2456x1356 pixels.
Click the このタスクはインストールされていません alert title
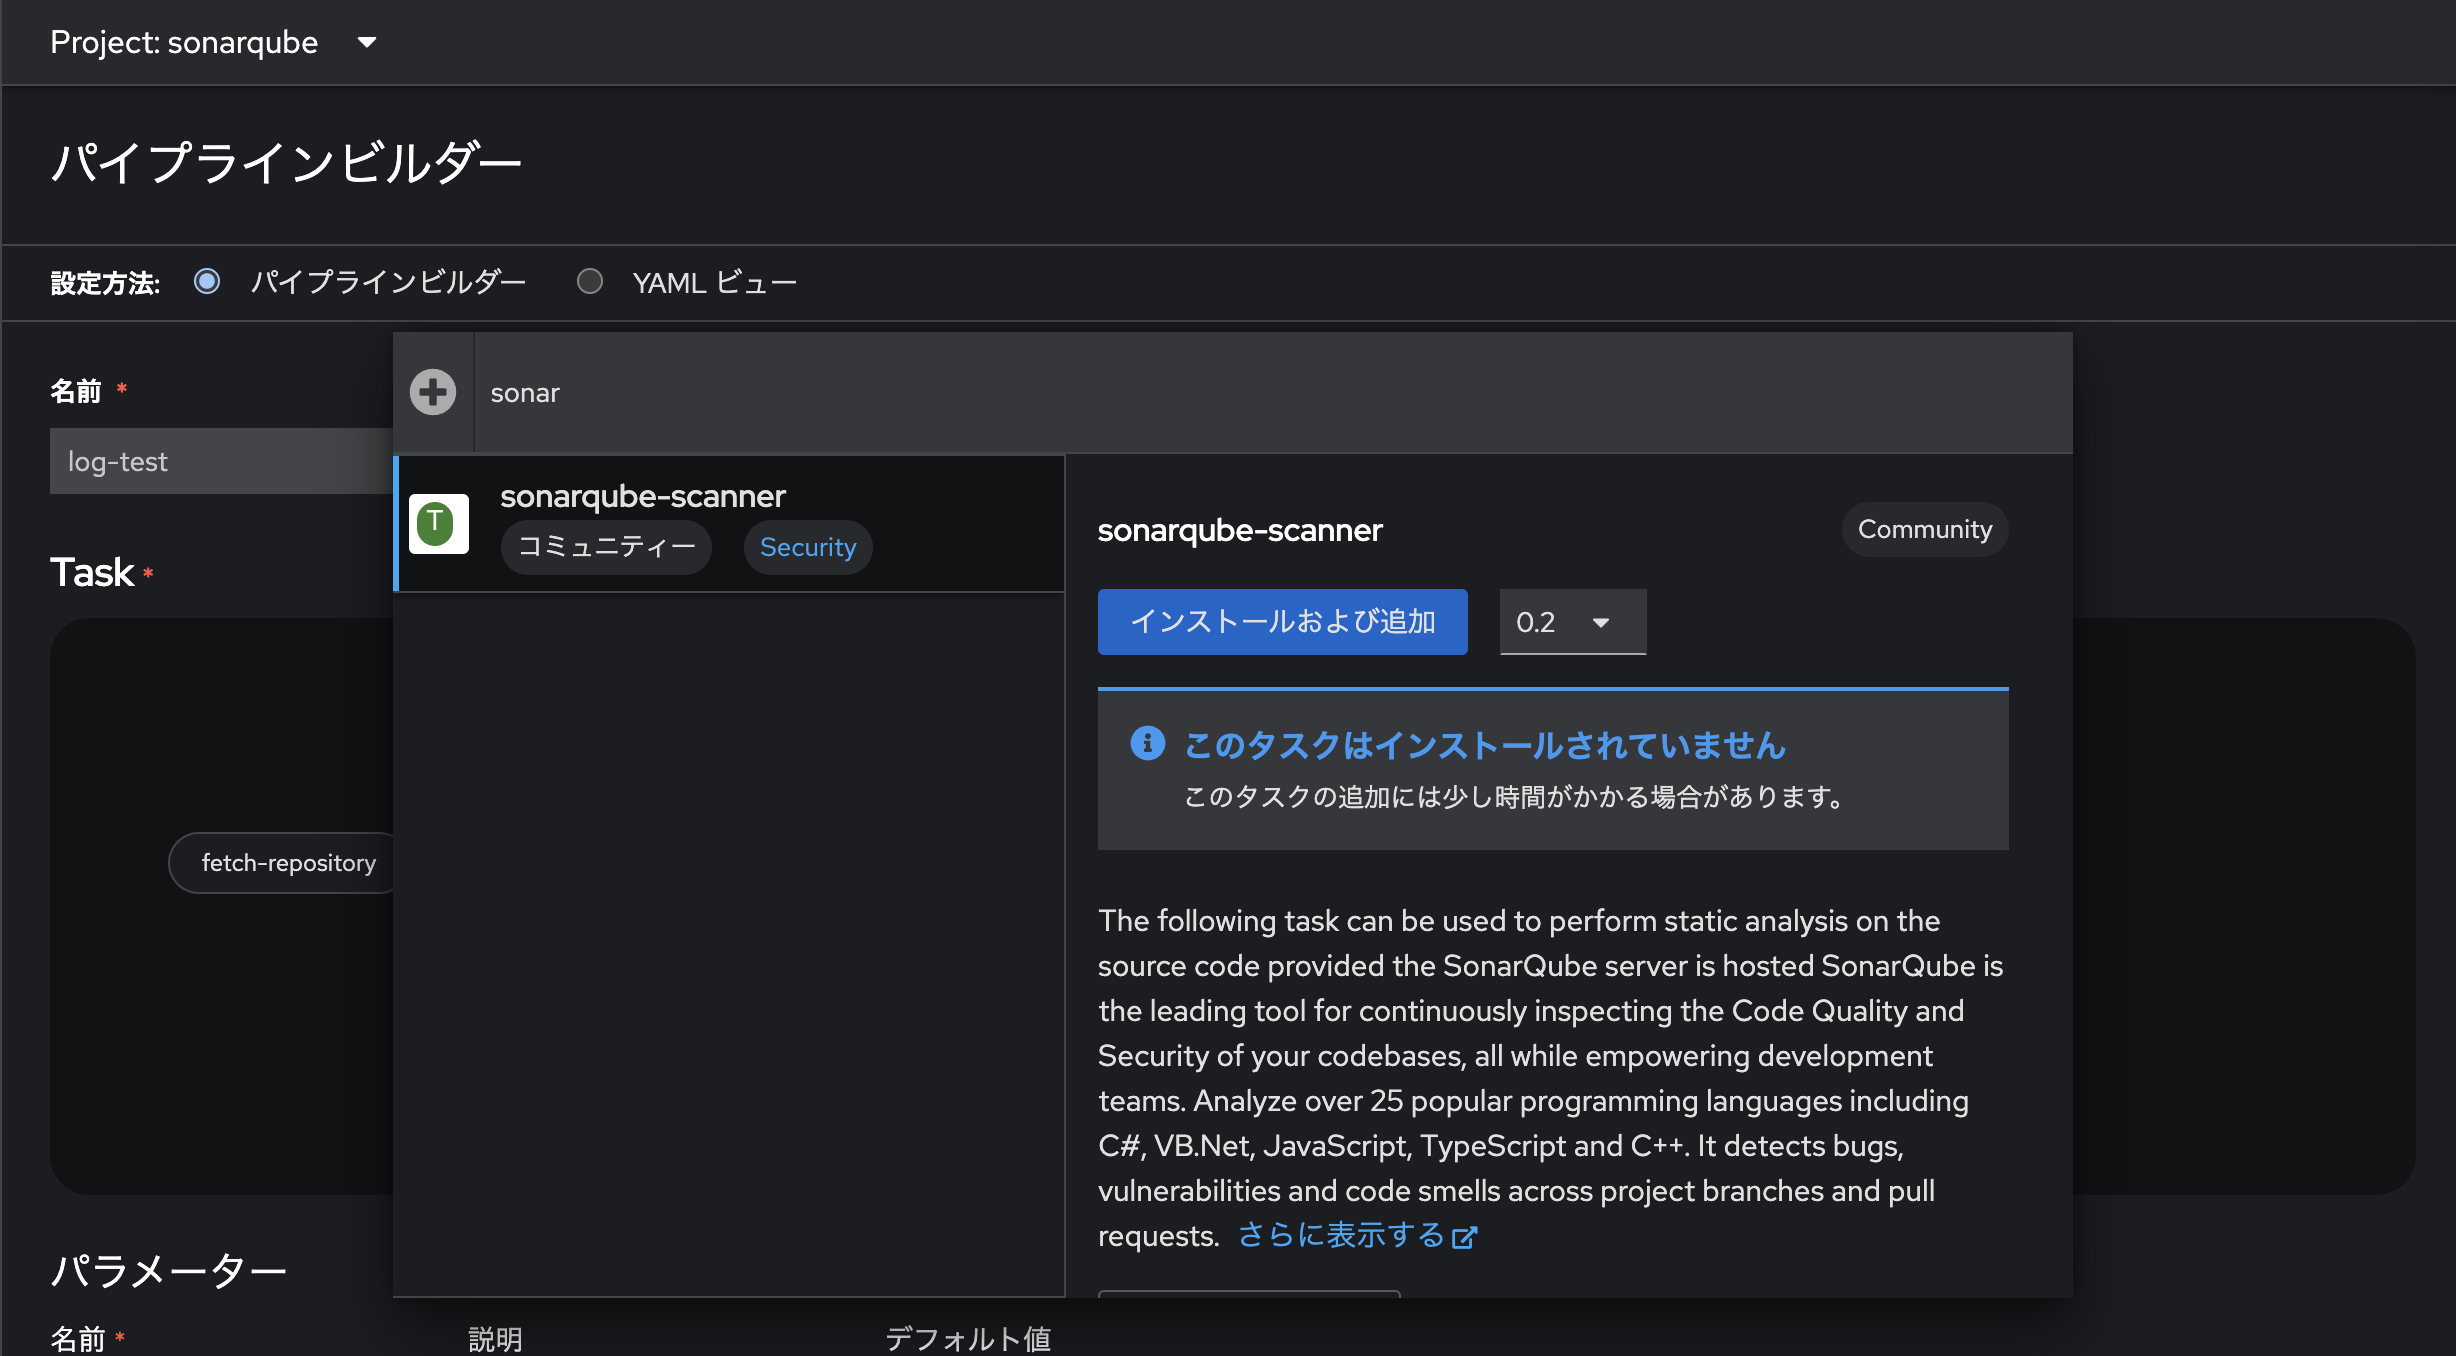pos(1484,745)
